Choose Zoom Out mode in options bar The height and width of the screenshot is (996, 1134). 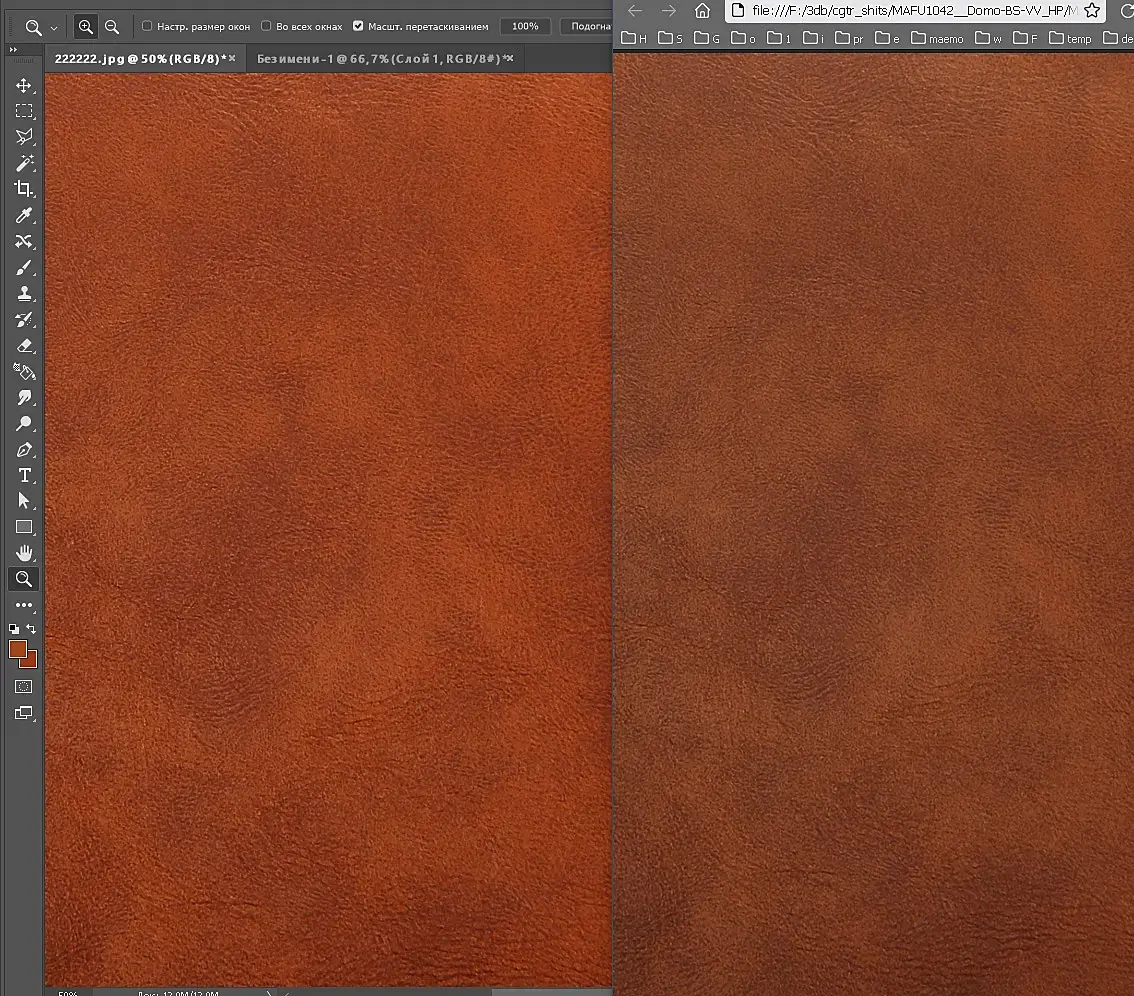112,27
